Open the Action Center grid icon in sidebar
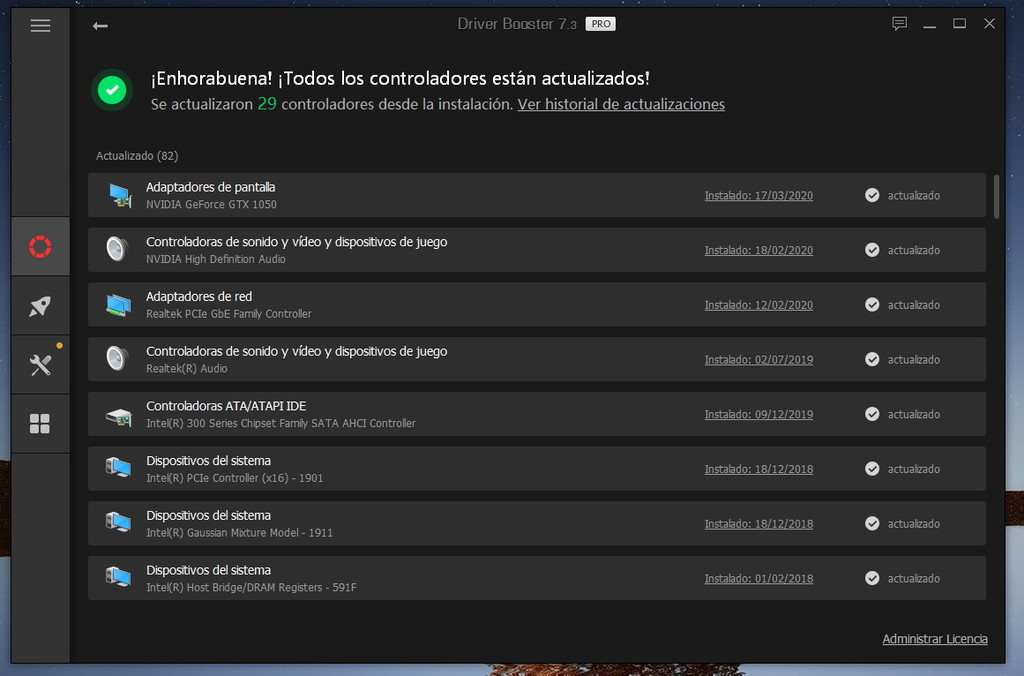 (x=40, y=423)
